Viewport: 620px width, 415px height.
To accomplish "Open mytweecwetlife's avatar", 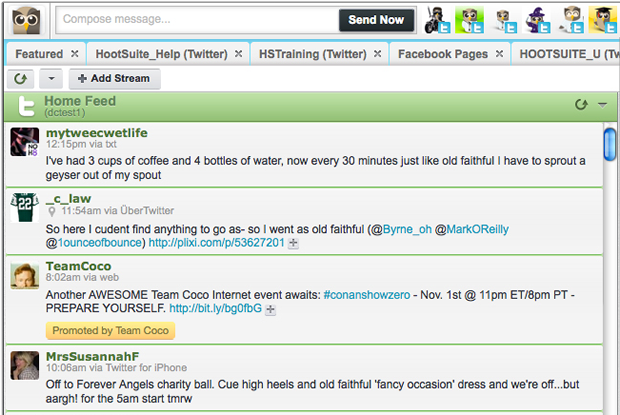I will click(x=25, y=142).
